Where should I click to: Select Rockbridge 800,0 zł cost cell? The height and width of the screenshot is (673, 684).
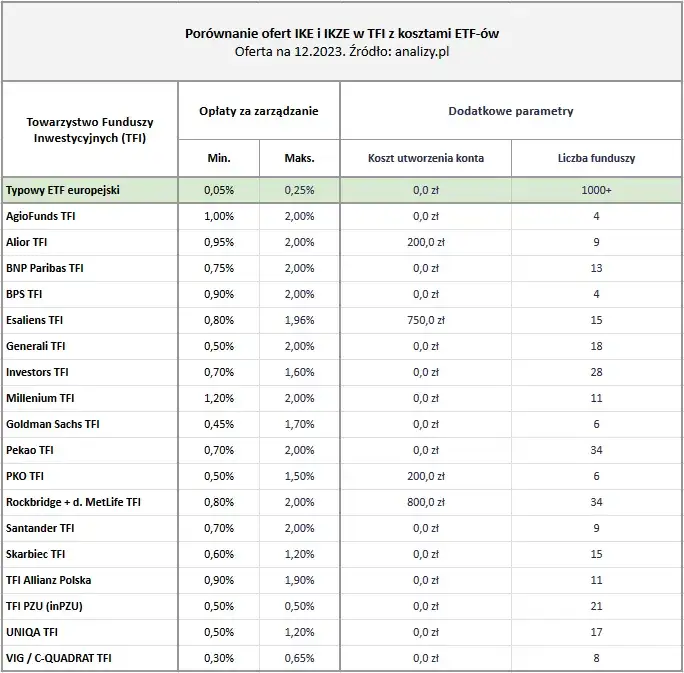tap(426, 502)
